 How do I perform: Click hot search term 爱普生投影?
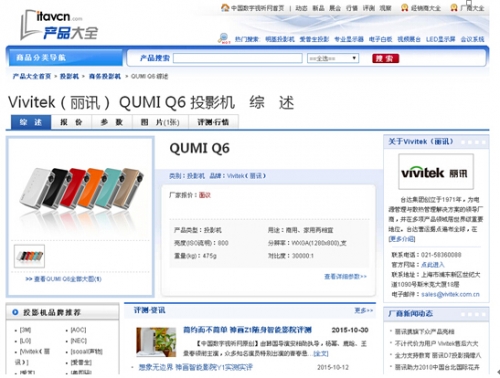(314, 39)
